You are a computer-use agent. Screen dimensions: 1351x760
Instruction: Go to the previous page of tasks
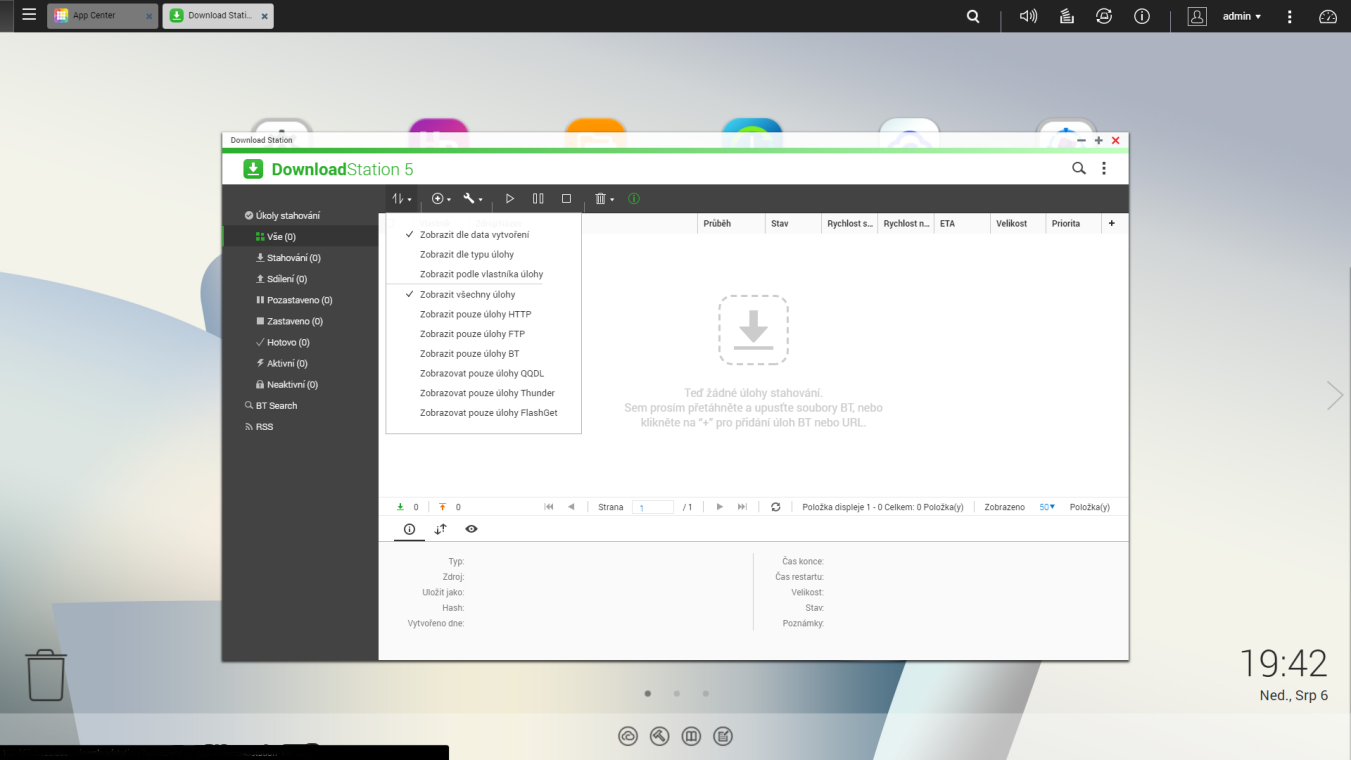click(571, 507)
